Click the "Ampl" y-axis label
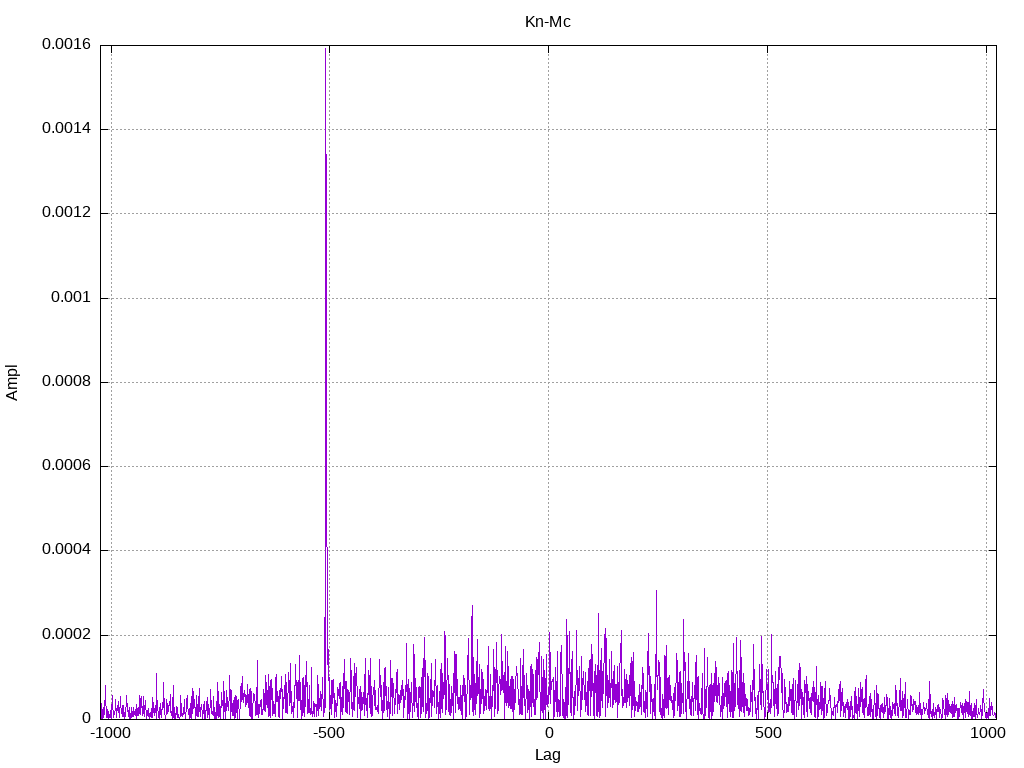 pos(12,382)
